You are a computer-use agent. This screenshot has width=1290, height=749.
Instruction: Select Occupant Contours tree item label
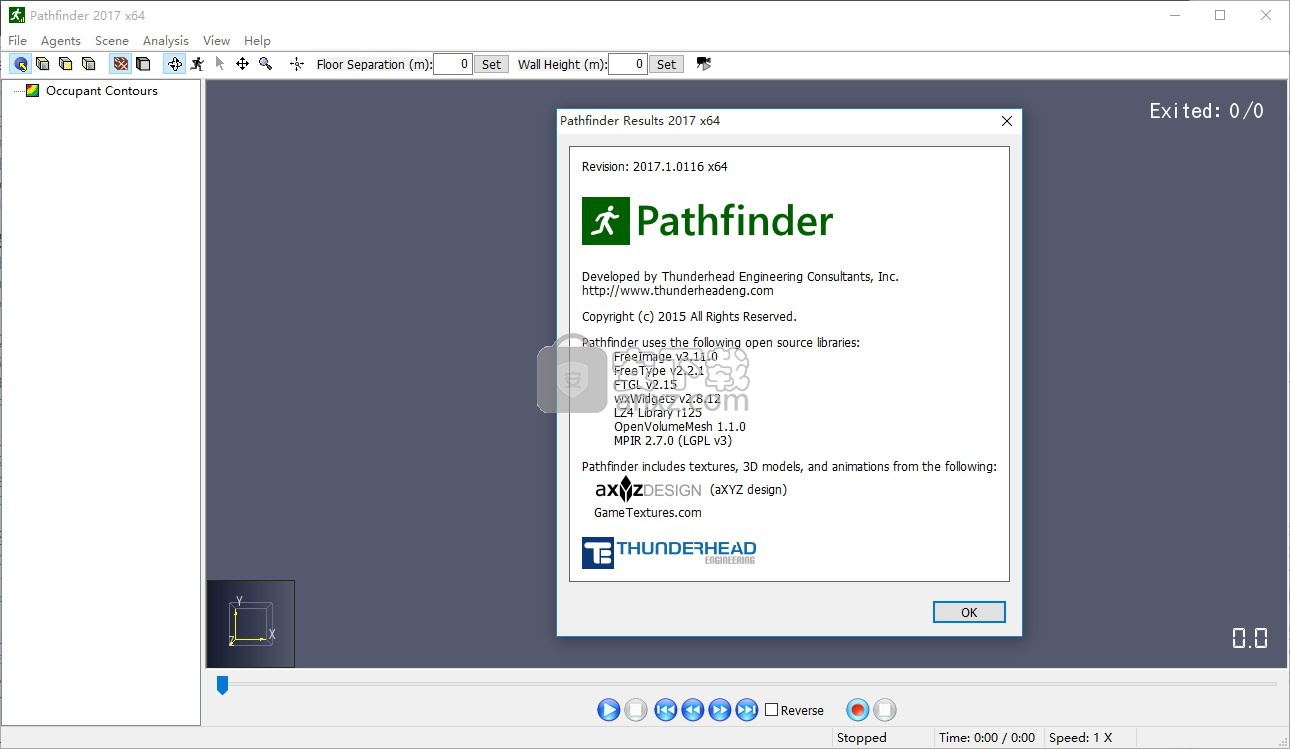[102, 90]
